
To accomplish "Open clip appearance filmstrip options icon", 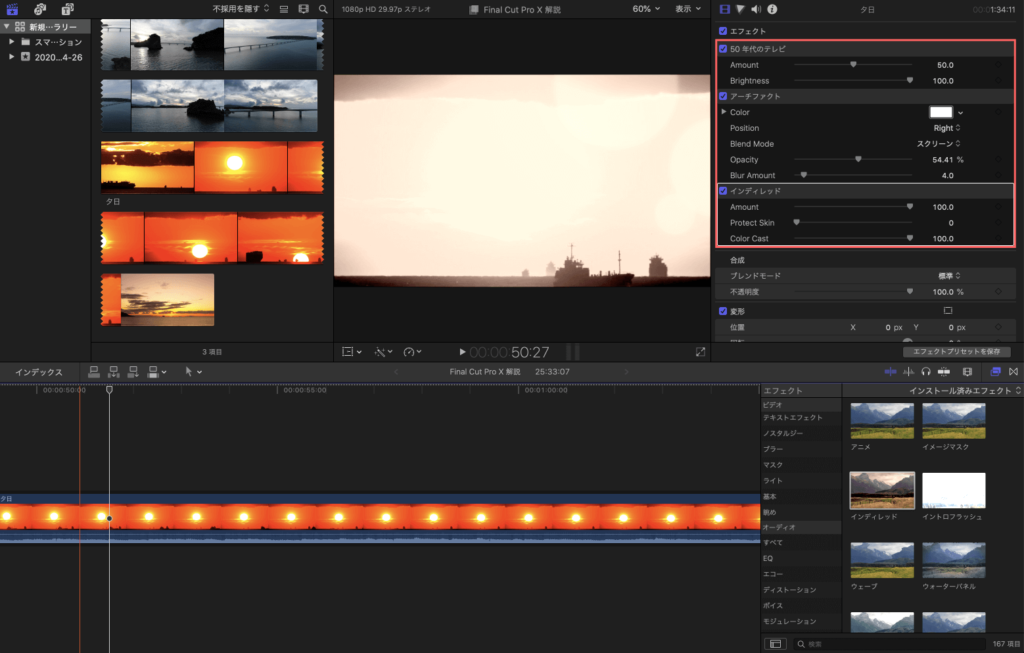I will click(x=304, y=9).
